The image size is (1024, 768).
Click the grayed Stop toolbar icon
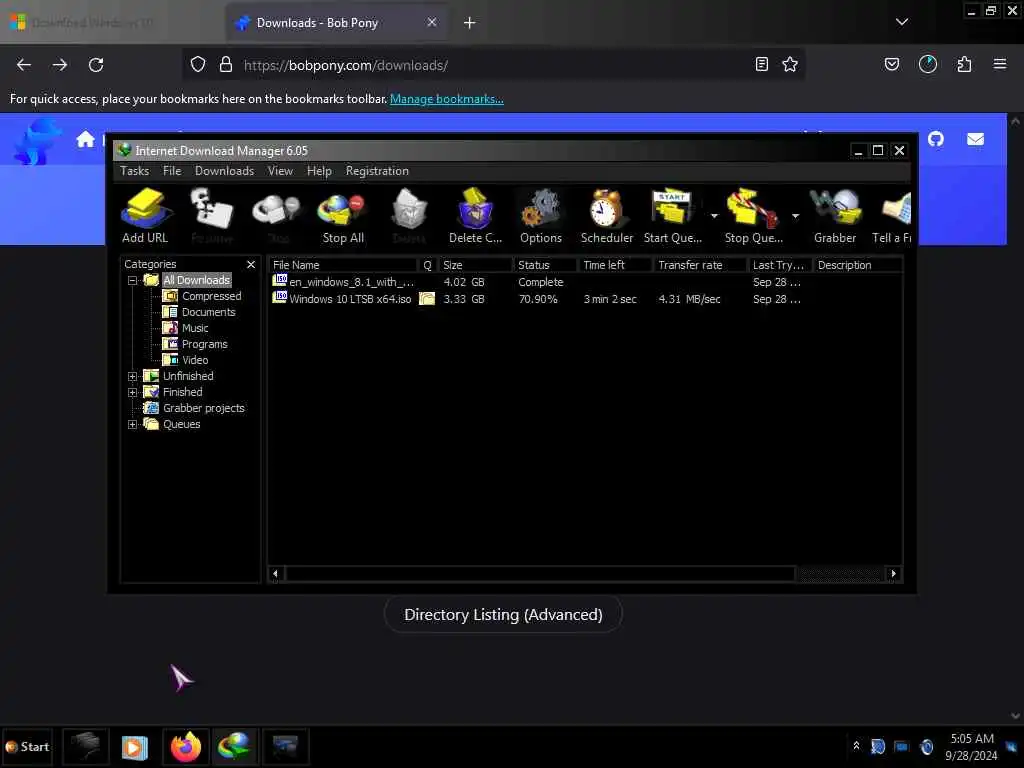tap(278, 216)
